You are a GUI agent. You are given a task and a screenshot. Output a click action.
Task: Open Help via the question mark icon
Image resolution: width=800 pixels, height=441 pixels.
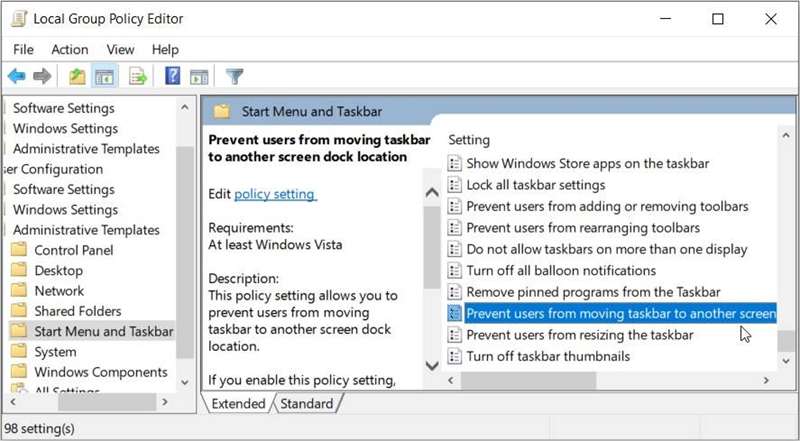click(x=172, y=76)
